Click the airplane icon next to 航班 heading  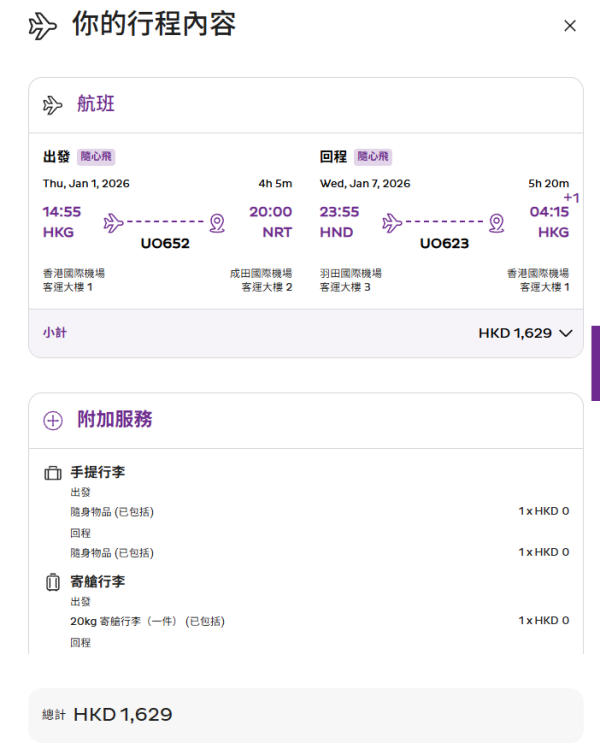tap(53, 105)
